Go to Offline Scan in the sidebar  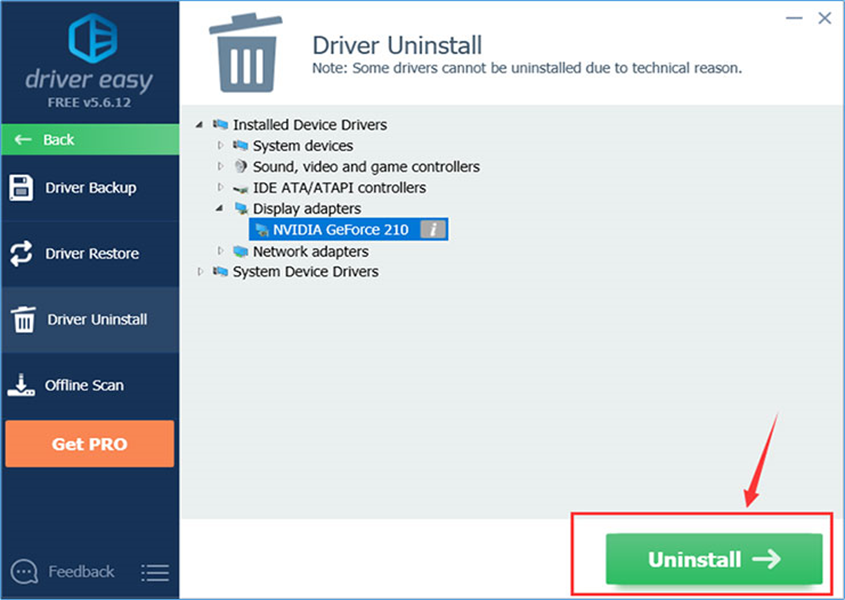coord(90,385)
